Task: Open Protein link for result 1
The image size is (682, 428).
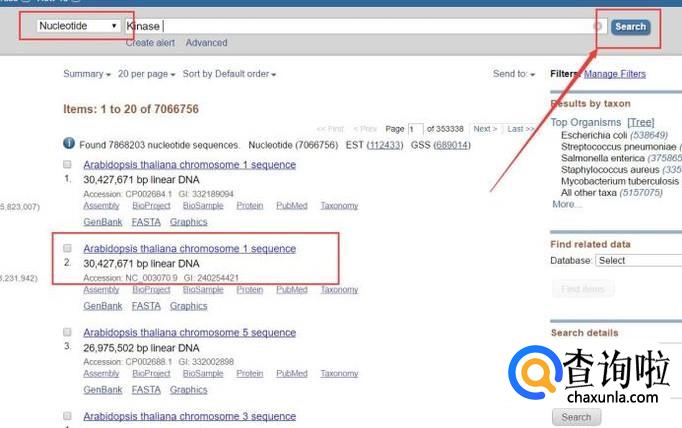Action: 250,206
